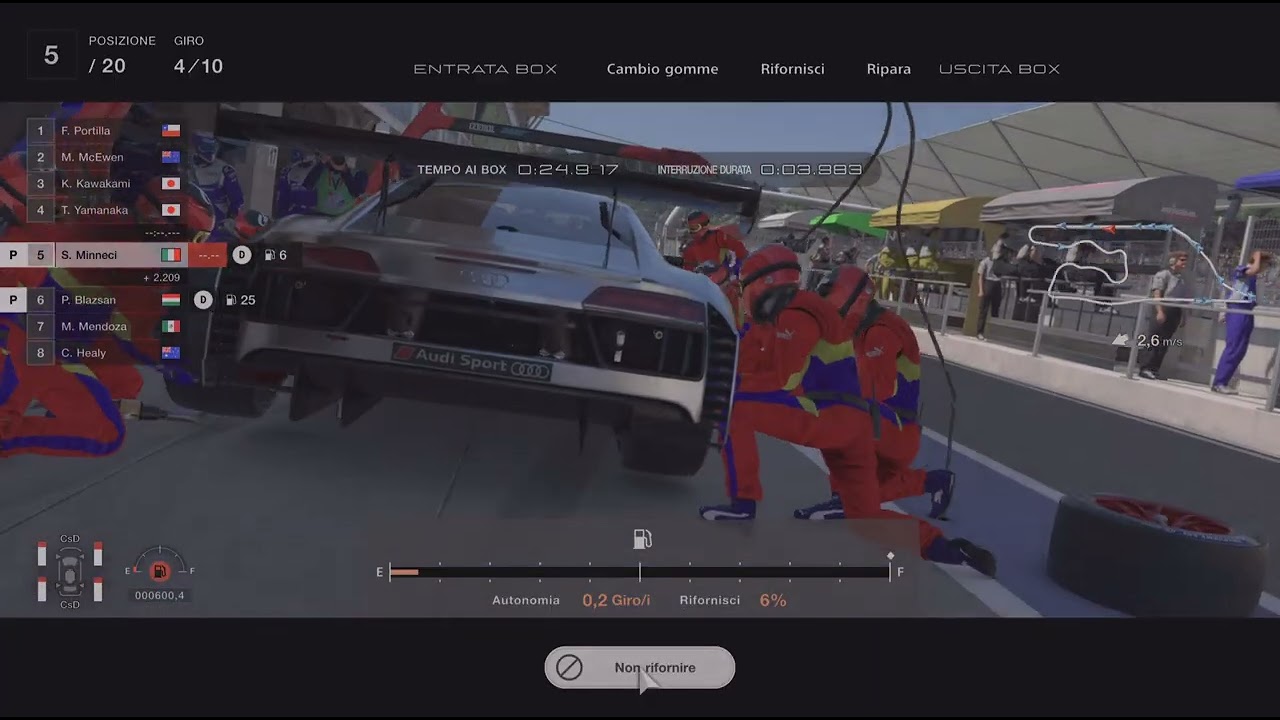Screen dimensions: 1280x720
Task: Click fuel icon with 25 in Blazsan row
Action: click(240, 299)
